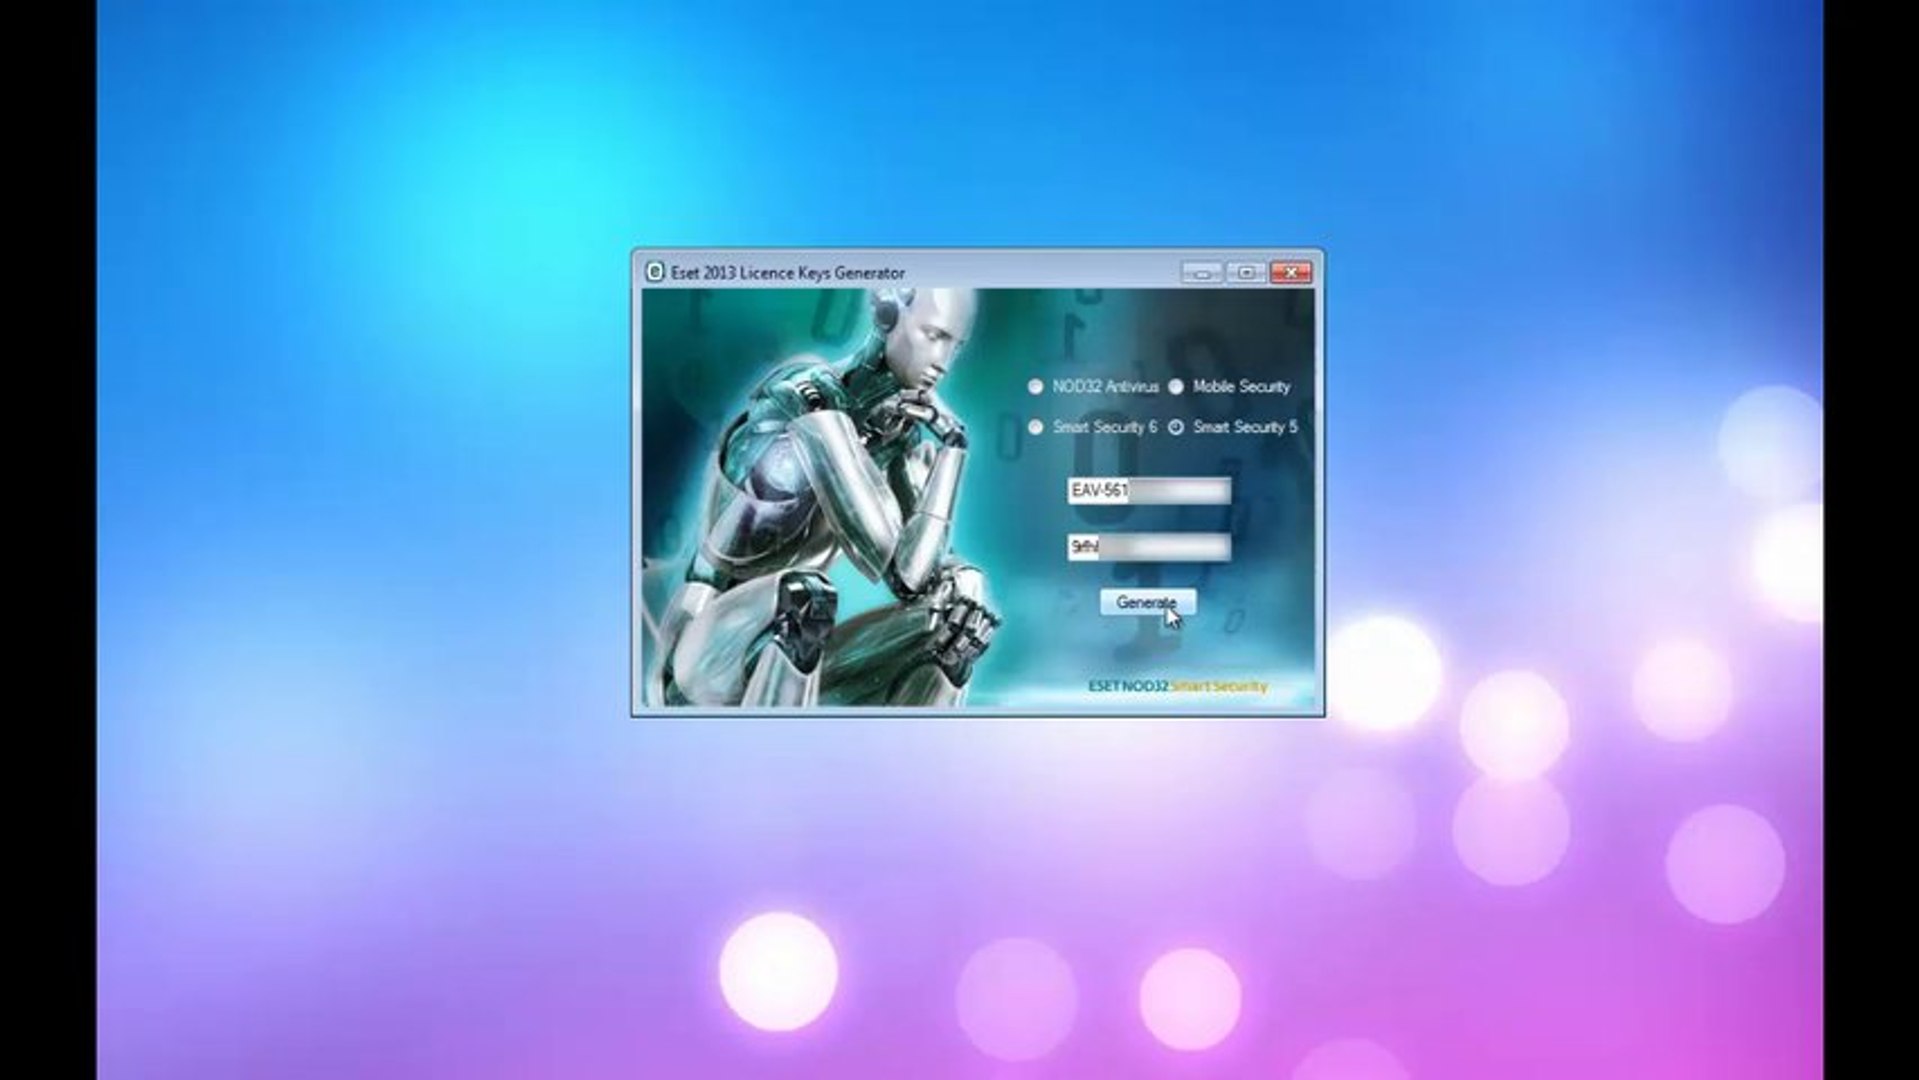Maximize the Licence Keys Generator window
The width and height of the screenshot is (1919, 1080).
point(1246,272)
